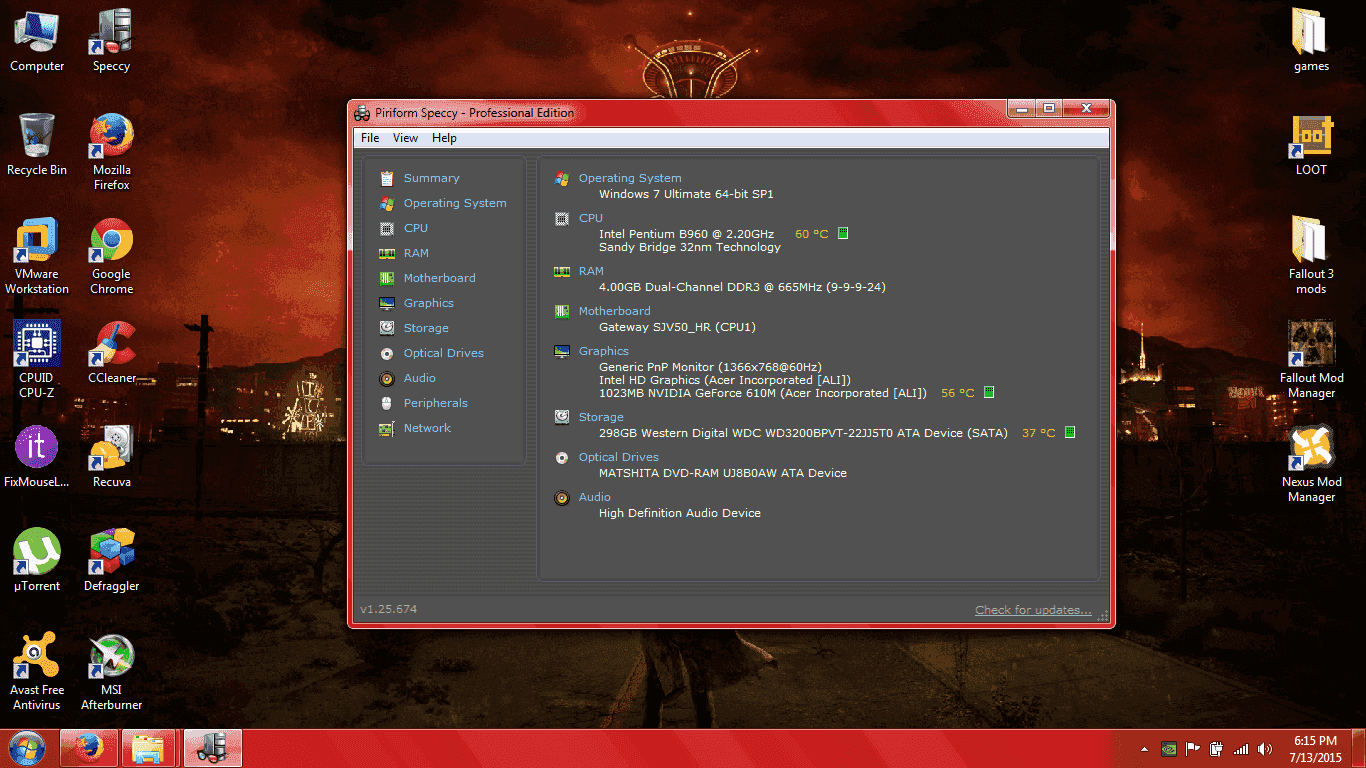
Task: Select Operating System in the left sidebar
Action: [455, 203]
